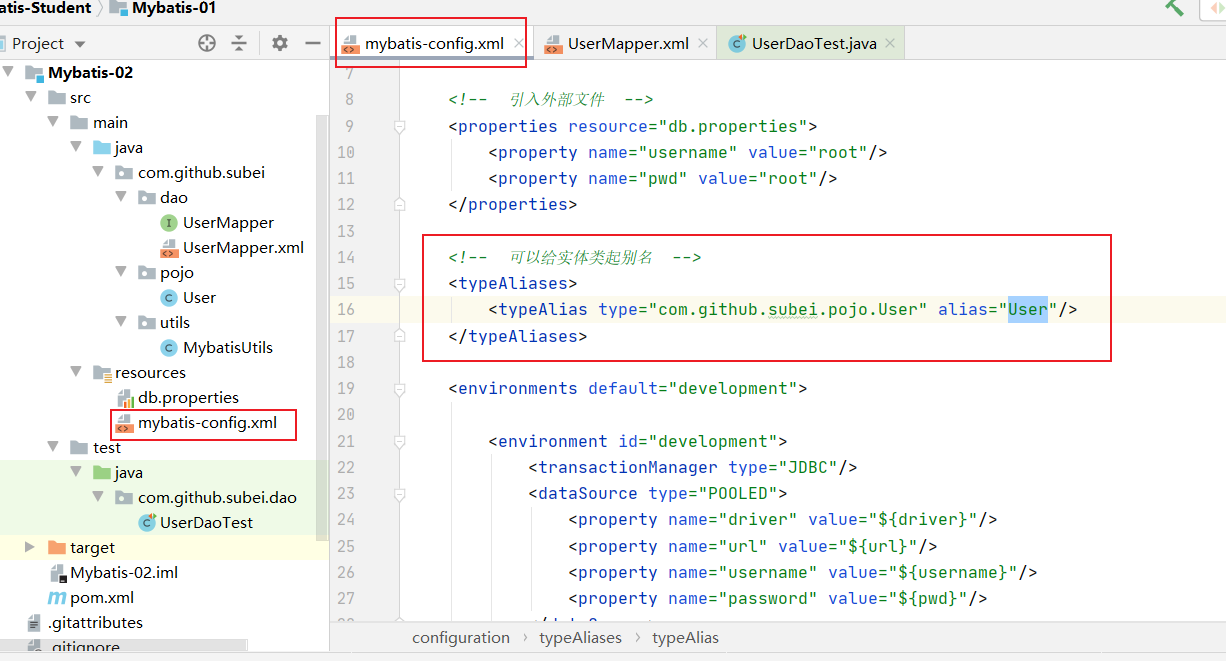
Task: Switch to the UserMapper.xml tab
Action: [627, 43]
